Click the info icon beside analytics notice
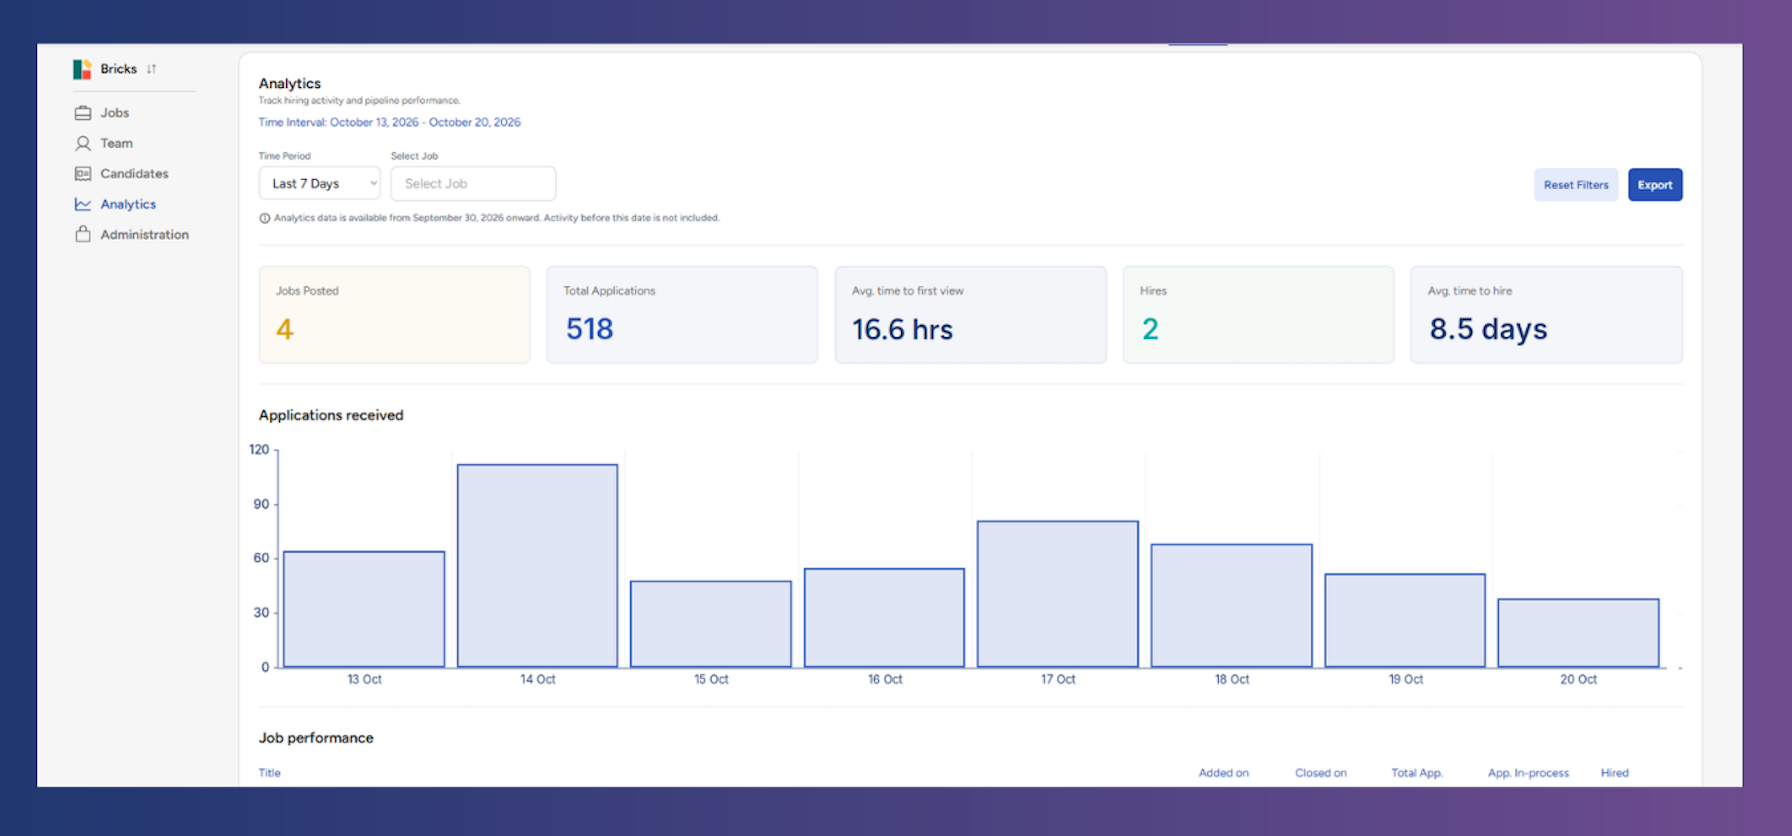Image resolution: width=1792 pixels, height=836 pixels. (x=265, y=218)
